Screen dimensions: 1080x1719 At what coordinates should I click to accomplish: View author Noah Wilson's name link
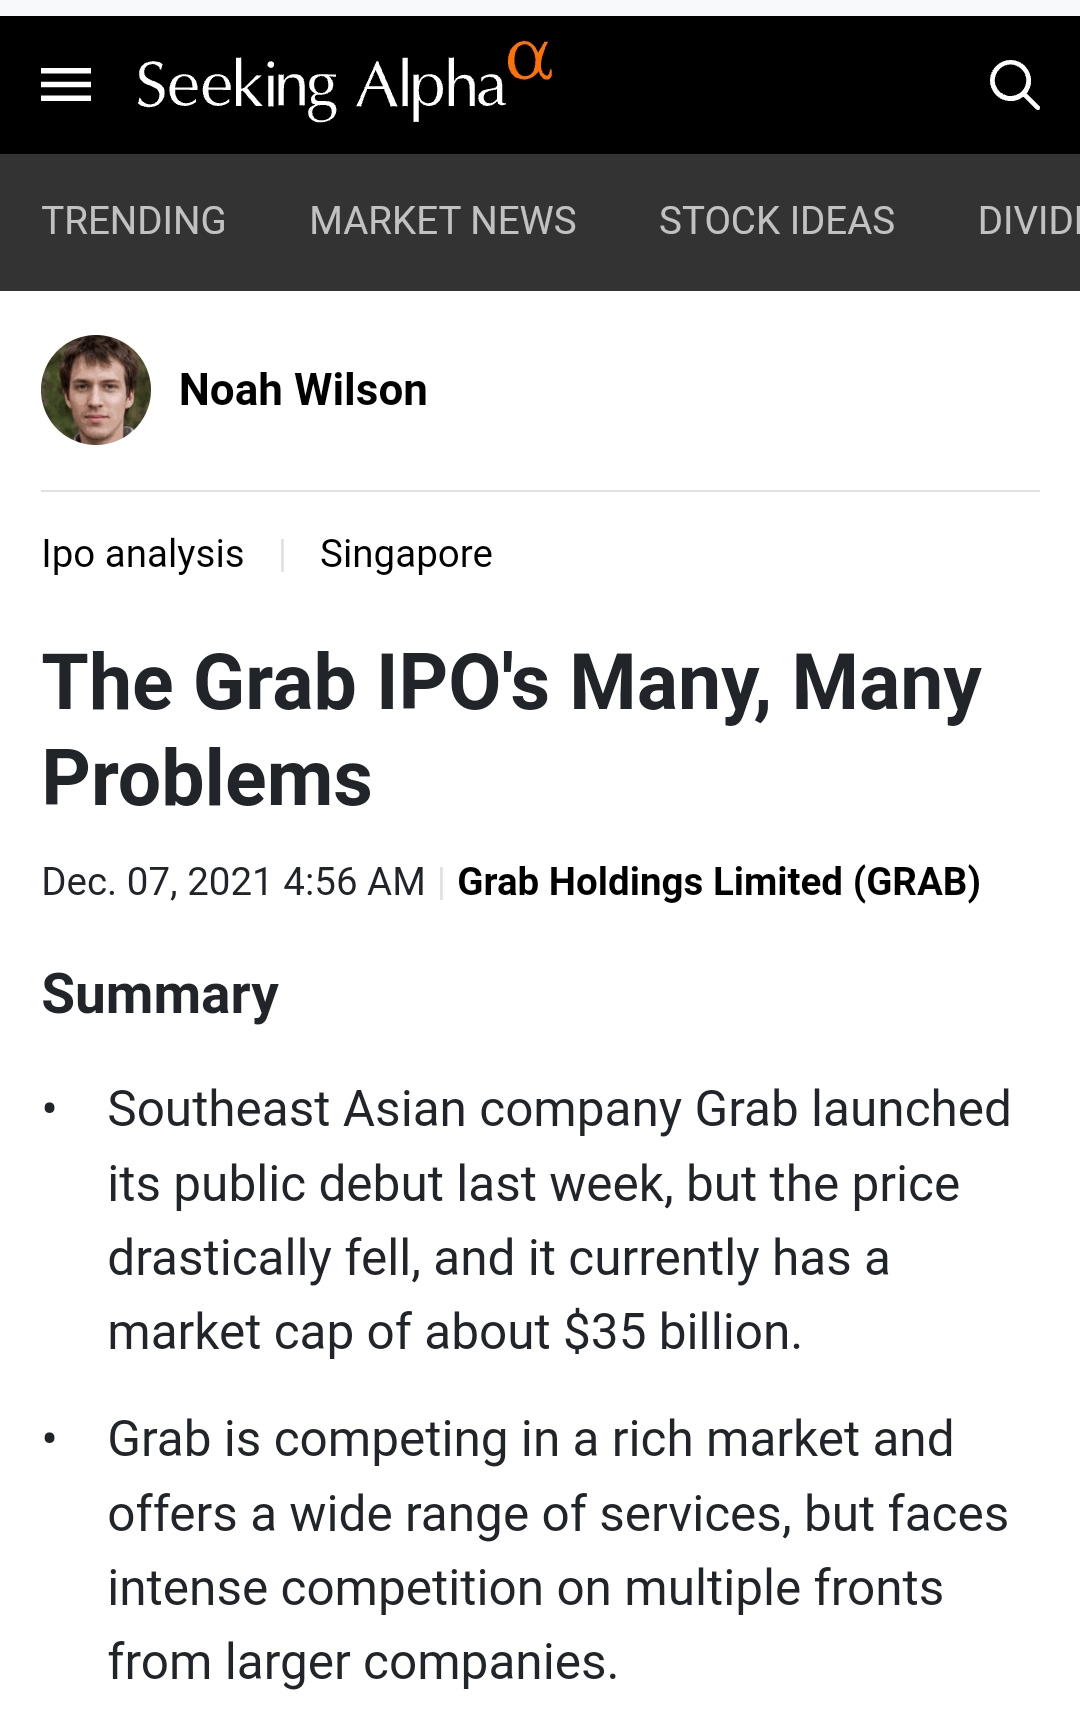[303, 390]
